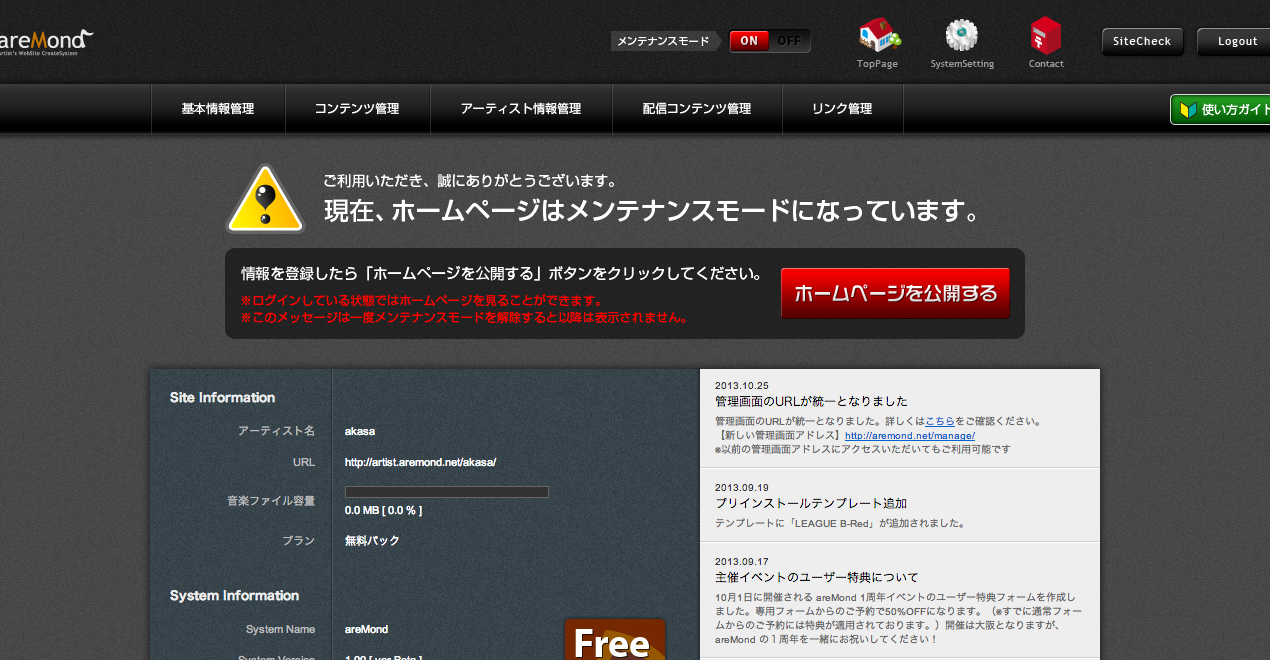1270x660 pixels.
Task: Click the news date 2013.10.25
Action: coord(741,385)
